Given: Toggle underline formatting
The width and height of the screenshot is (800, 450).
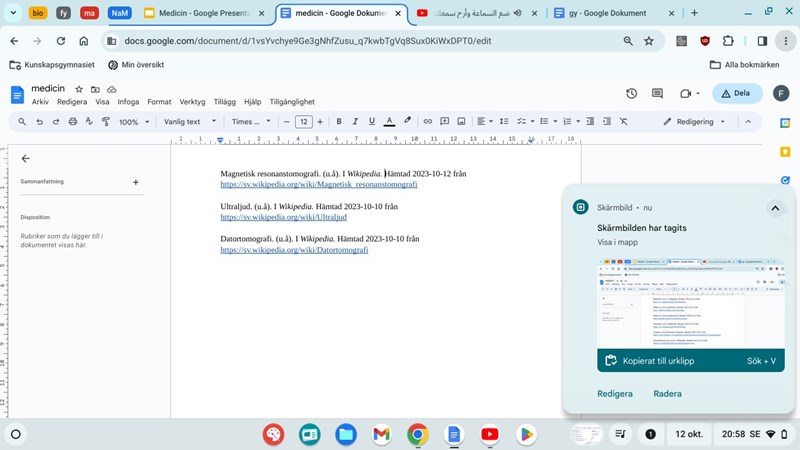Looking at the screenshot, I should point(372,121).
